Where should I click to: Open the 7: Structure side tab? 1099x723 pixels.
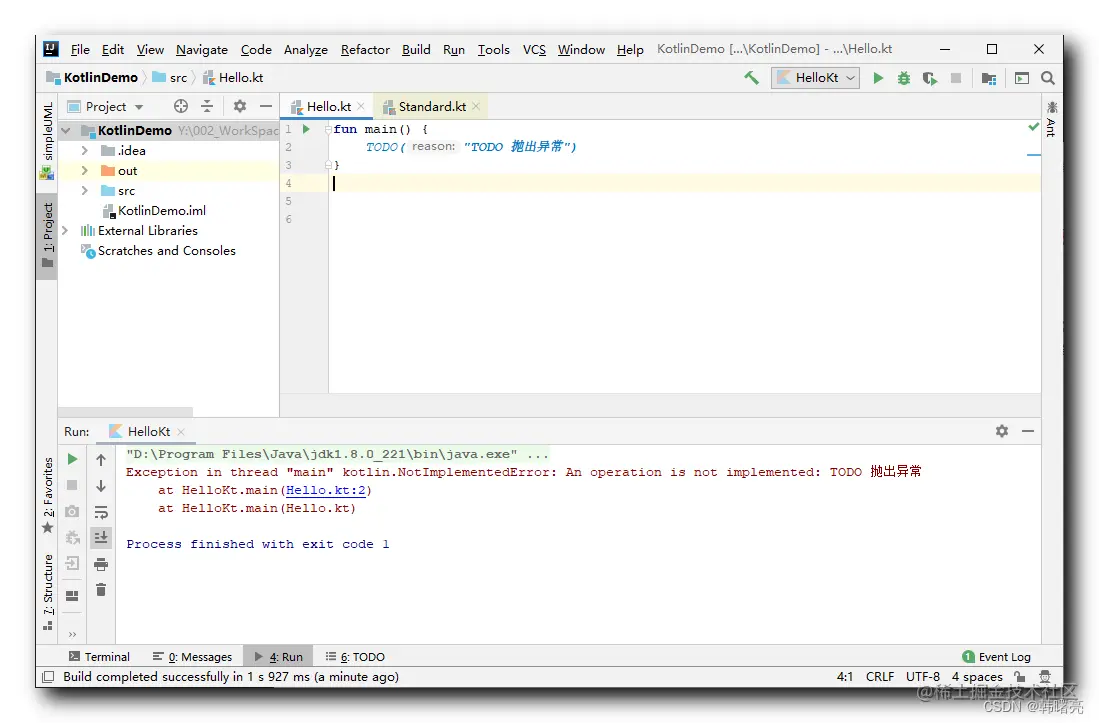tap(48, 592)
